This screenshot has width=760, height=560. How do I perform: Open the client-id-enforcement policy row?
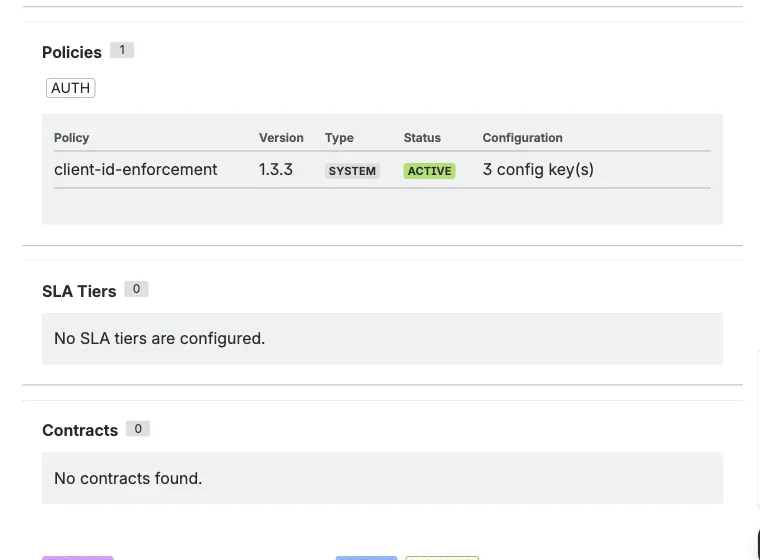(x=136, y=170)
